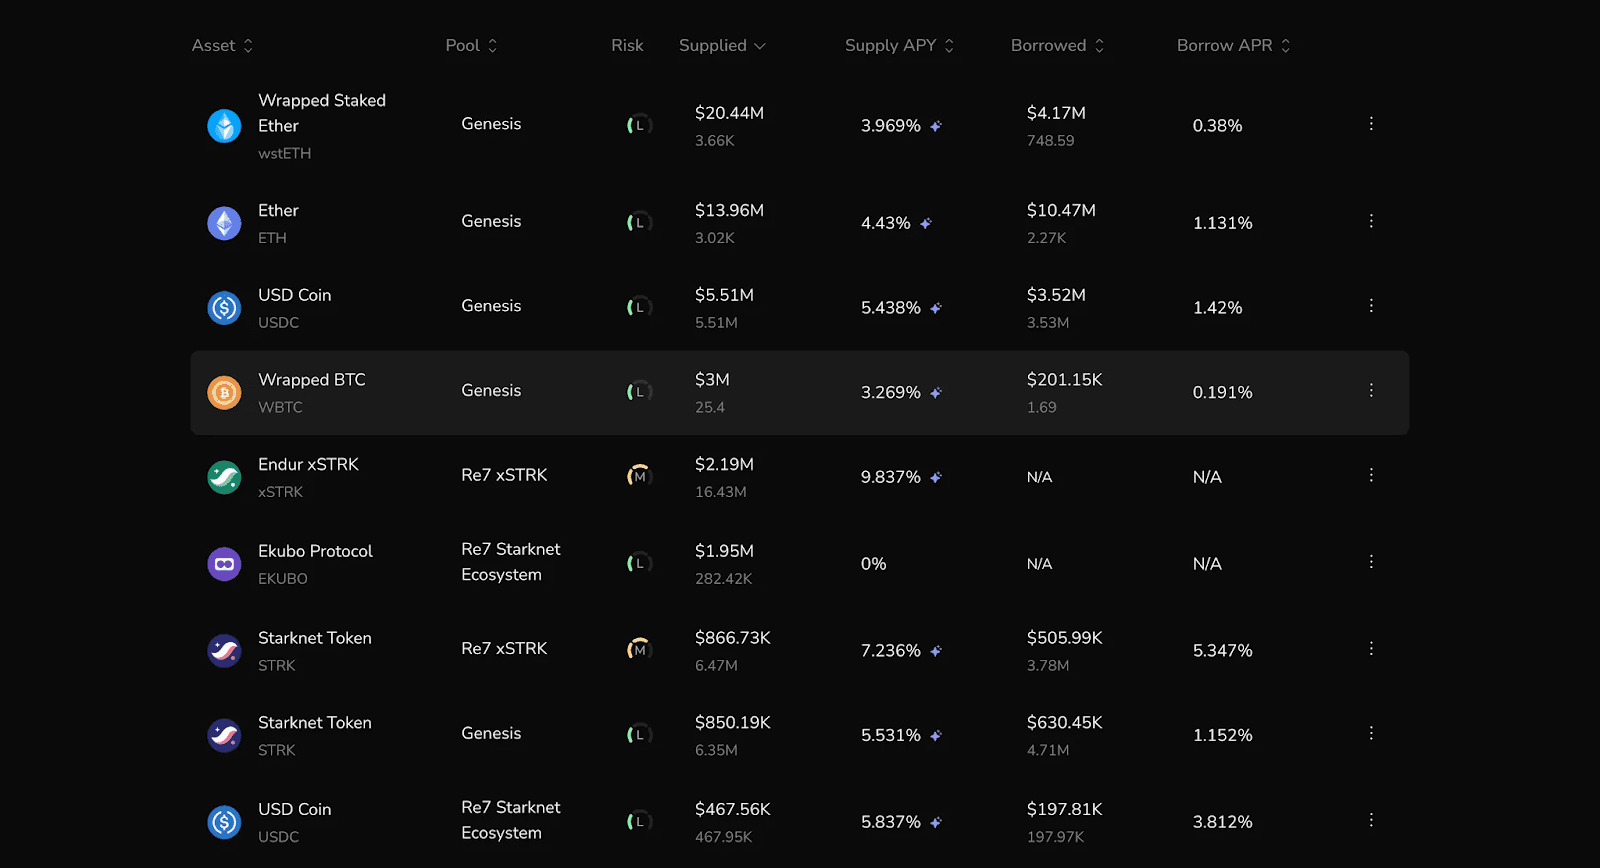This screenshot has height=868, width=1600.
Task: Click USD Coin icon in Re7 Starknet Ecosystem row
Action: click(x=224, y=822)
